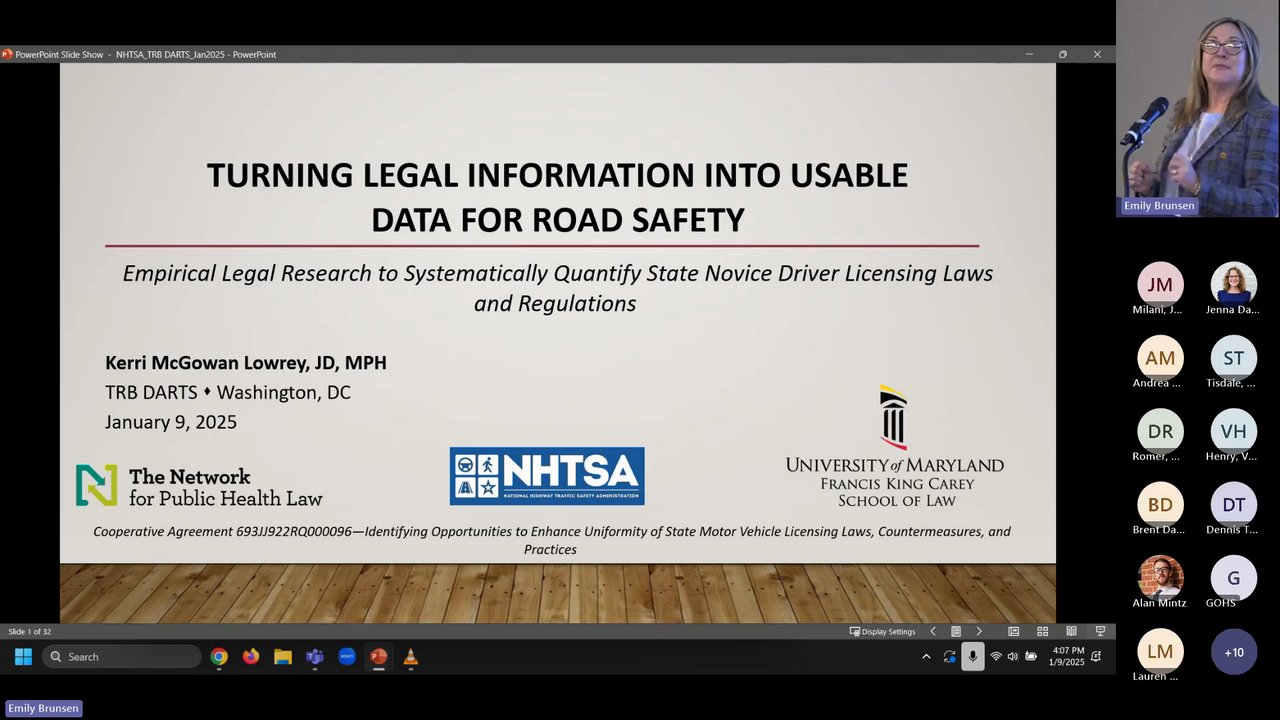
Task: Open the Zoom taskbar icon
Action: (347, 657)
